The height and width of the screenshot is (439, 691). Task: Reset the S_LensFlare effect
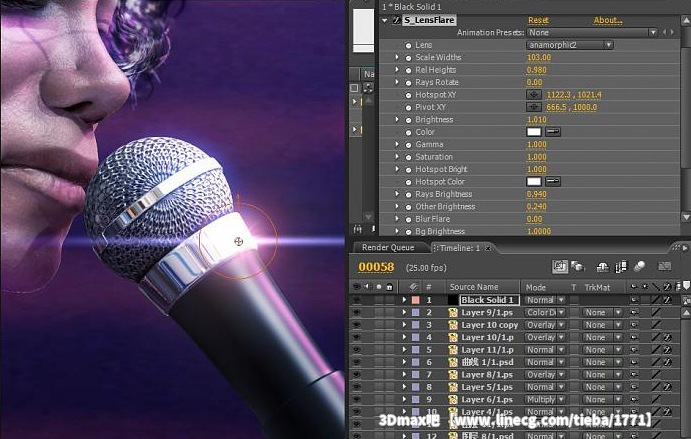(x=538, y=20)
